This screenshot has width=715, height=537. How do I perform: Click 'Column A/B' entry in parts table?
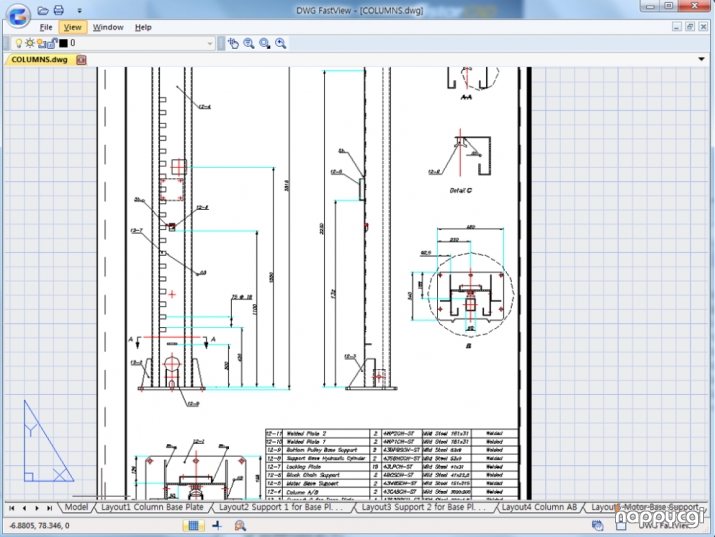point(302,492)
